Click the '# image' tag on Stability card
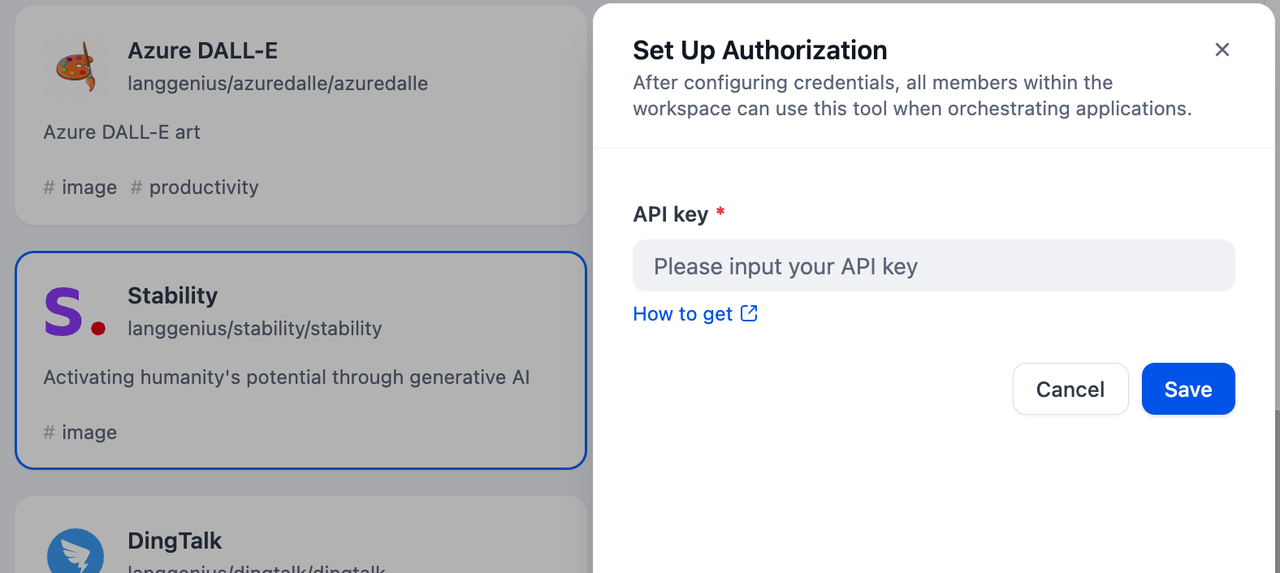Viewport: 1280px width, 573px height. pyautogui.click(x=80, y=432)
